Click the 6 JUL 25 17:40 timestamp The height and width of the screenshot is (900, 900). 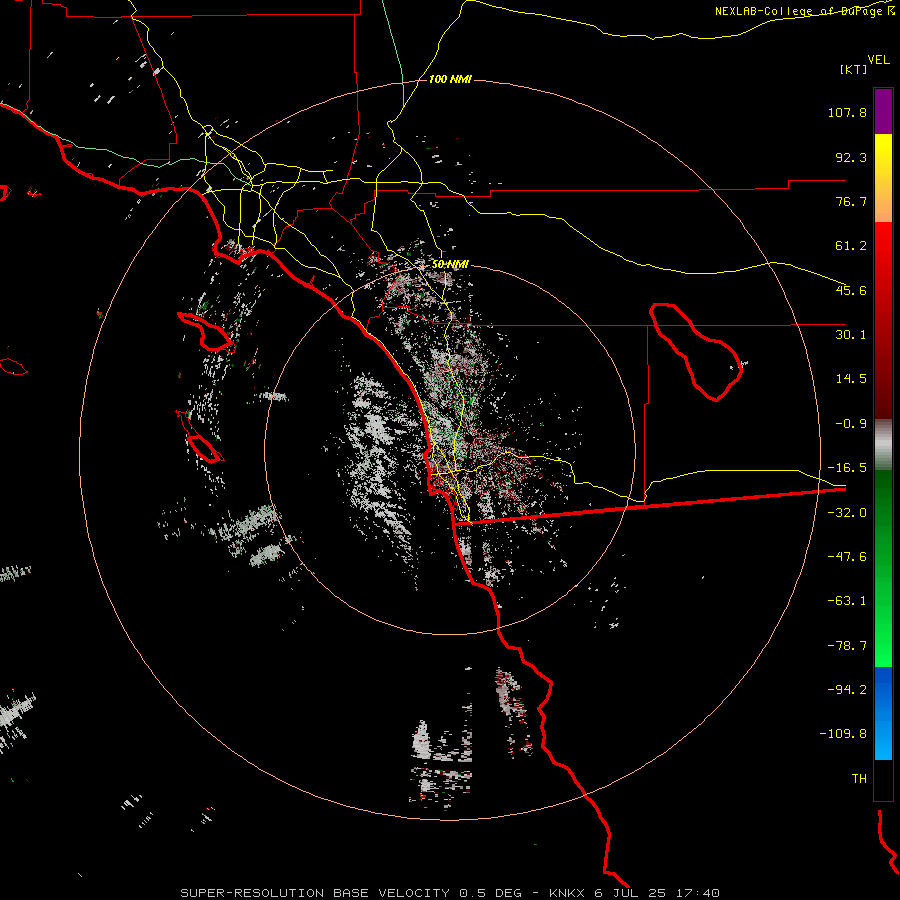pos(659,893)
